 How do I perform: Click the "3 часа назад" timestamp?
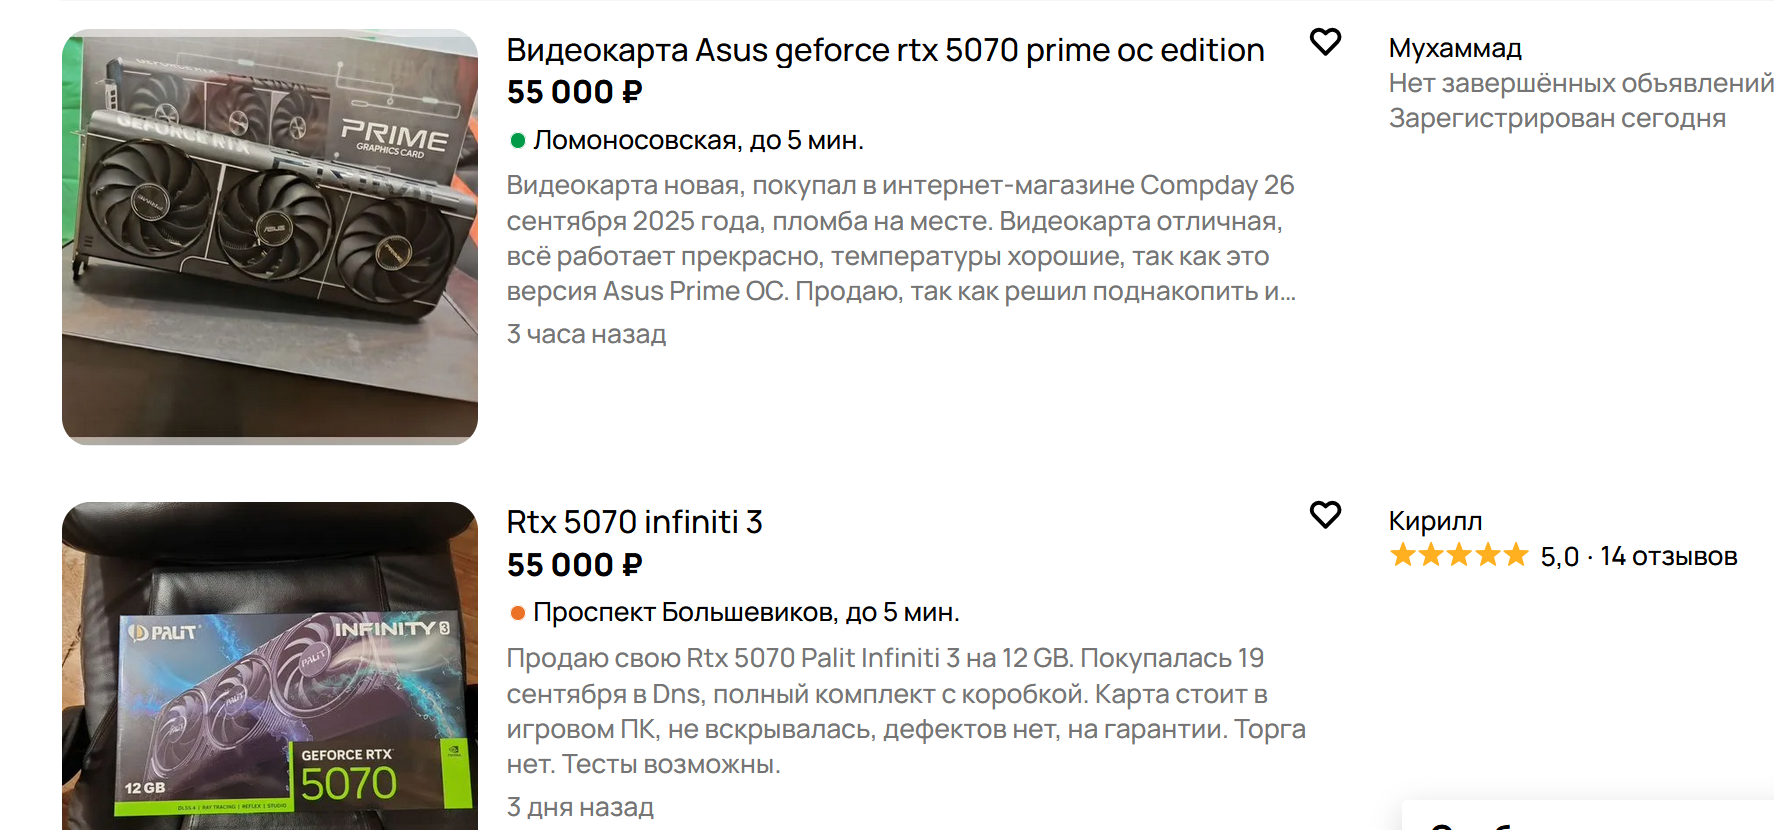[586, 334]
